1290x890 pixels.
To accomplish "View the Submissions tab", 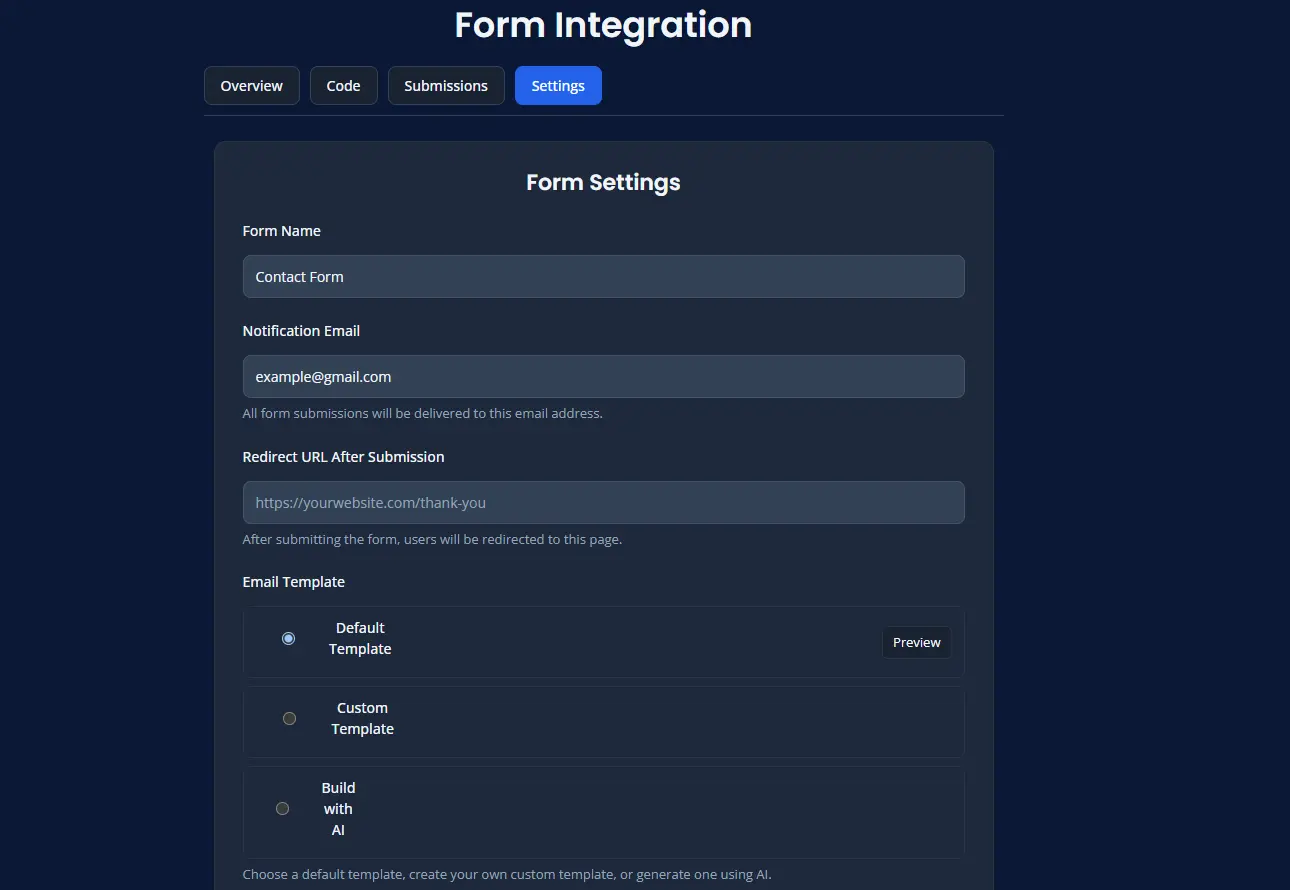I will [x=446, y=85].
